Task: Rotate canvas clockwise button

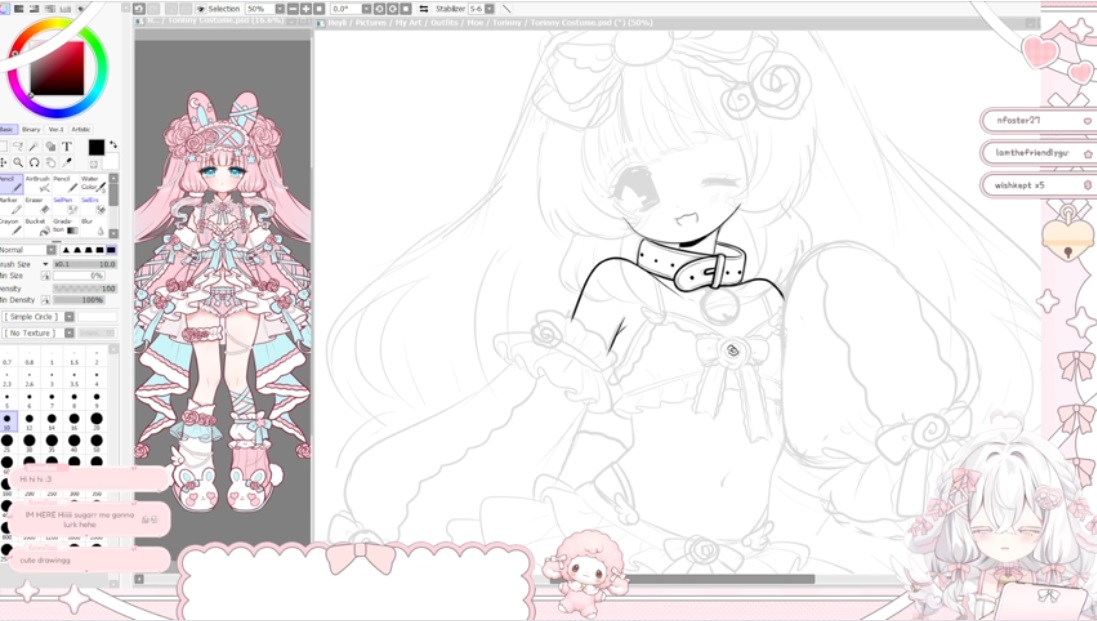Action: [392, 9]
